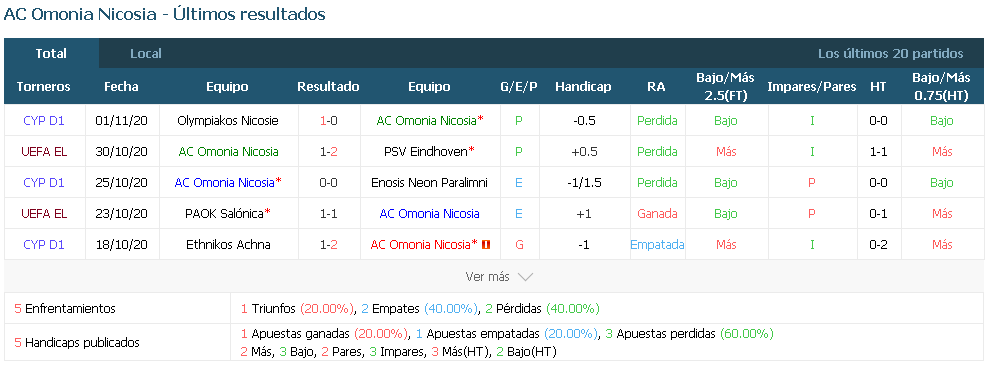Click the Handicap column header
Screen dimensions: 986x369
tap(583, 87)
